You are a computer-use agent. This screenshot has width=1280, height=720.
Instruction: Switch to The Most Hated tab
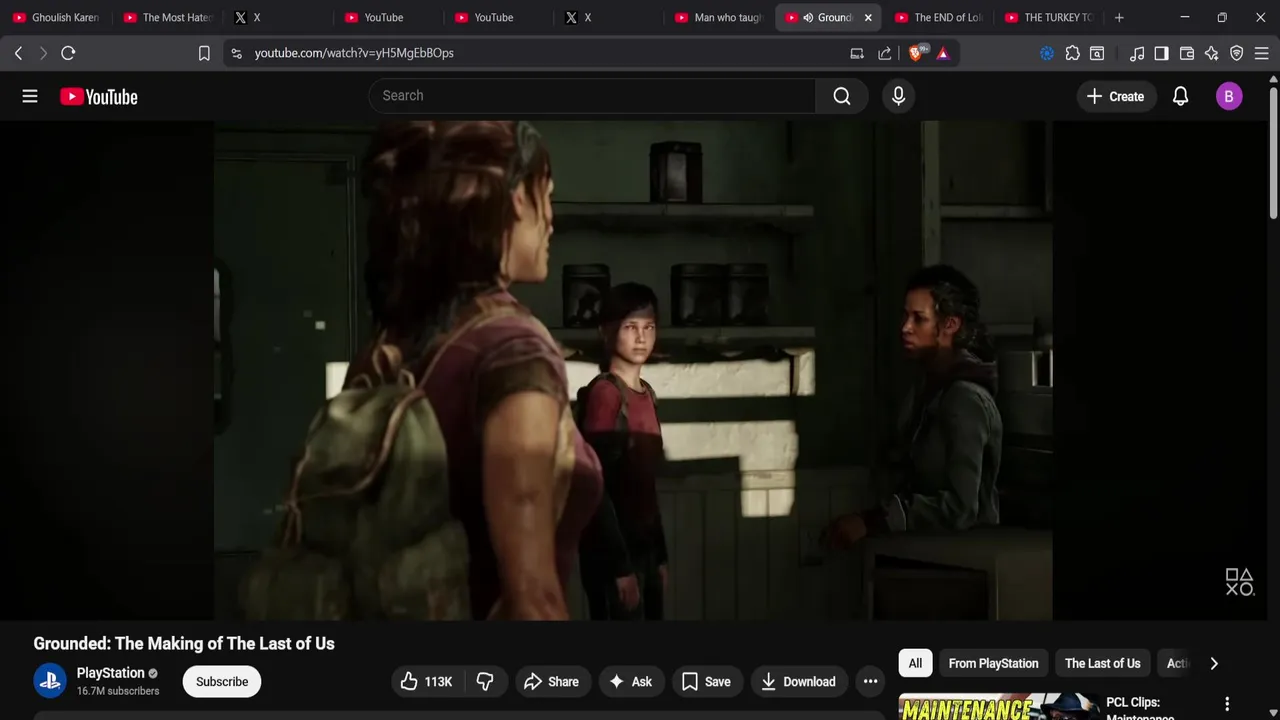pos(167,17)
